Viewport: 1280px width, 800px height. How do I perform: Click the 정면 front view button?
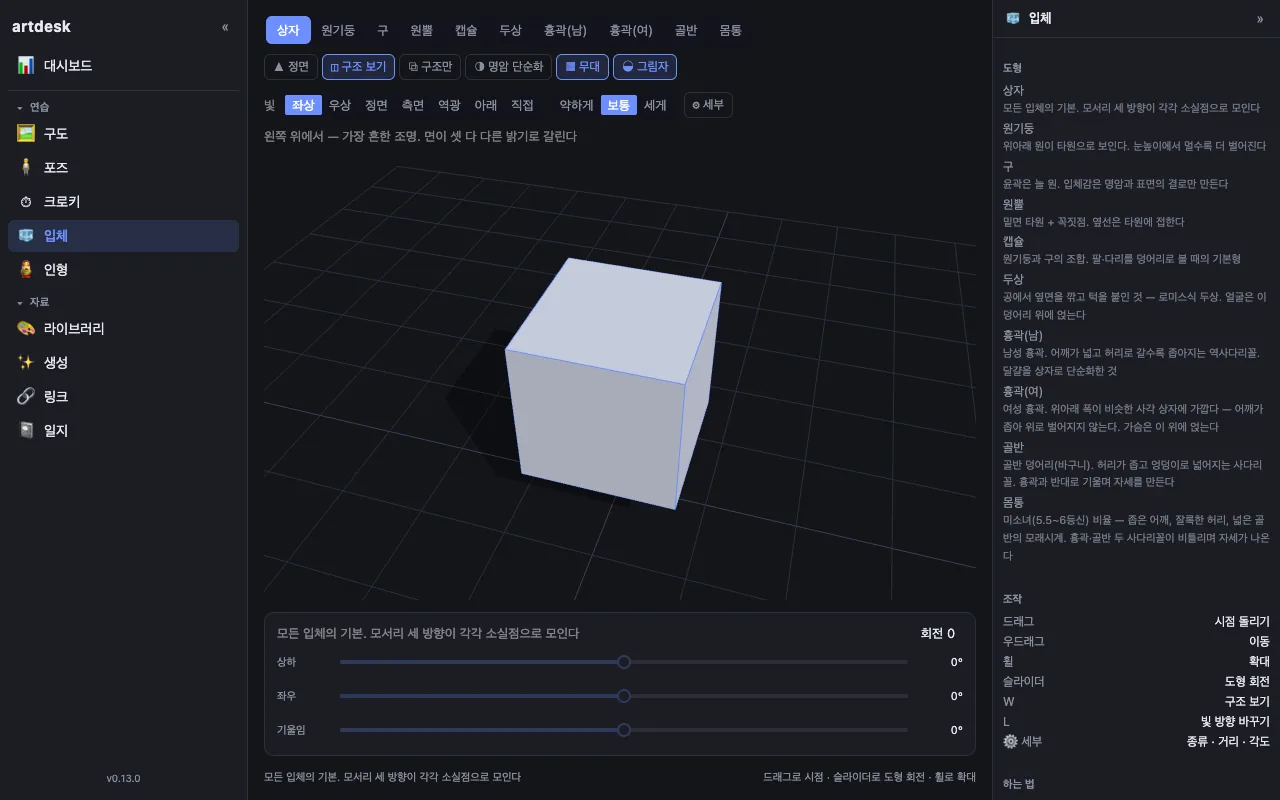(x=291, y=67)
